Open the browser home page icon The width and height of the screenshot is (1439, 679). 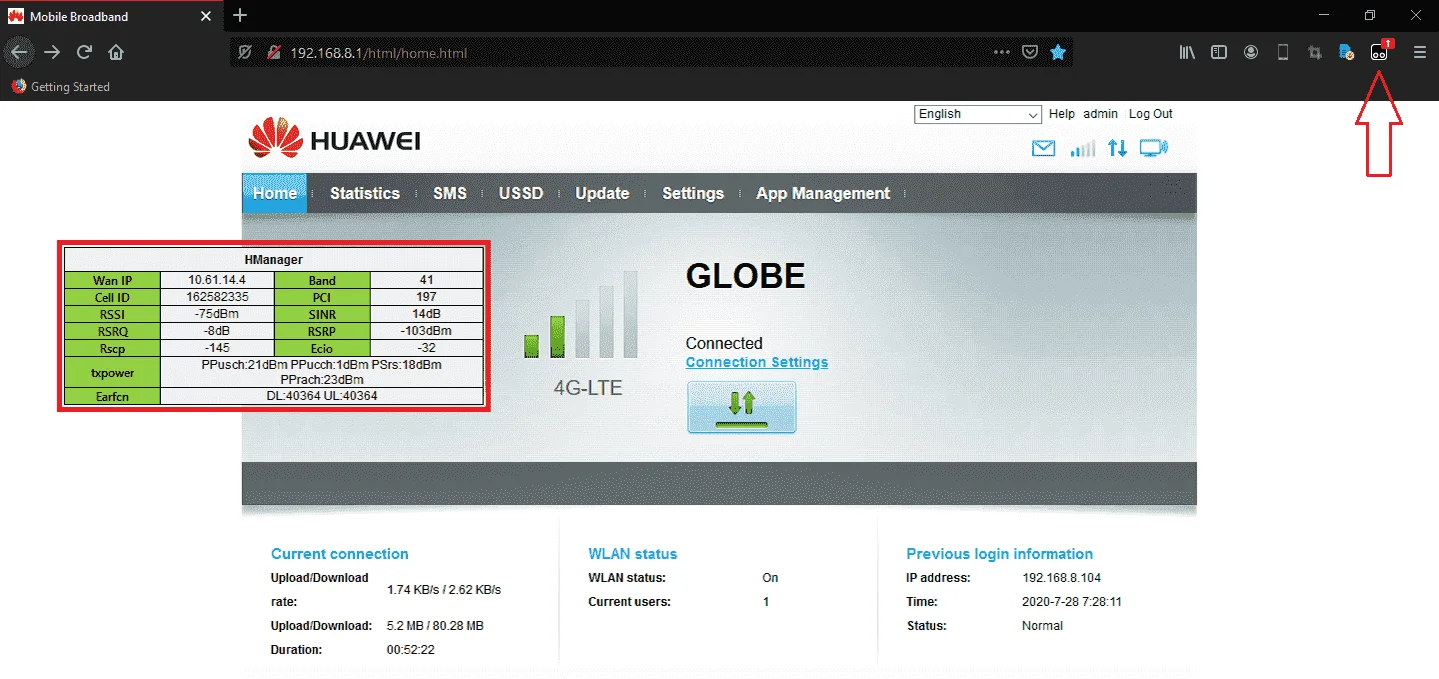tap(116, 52)
